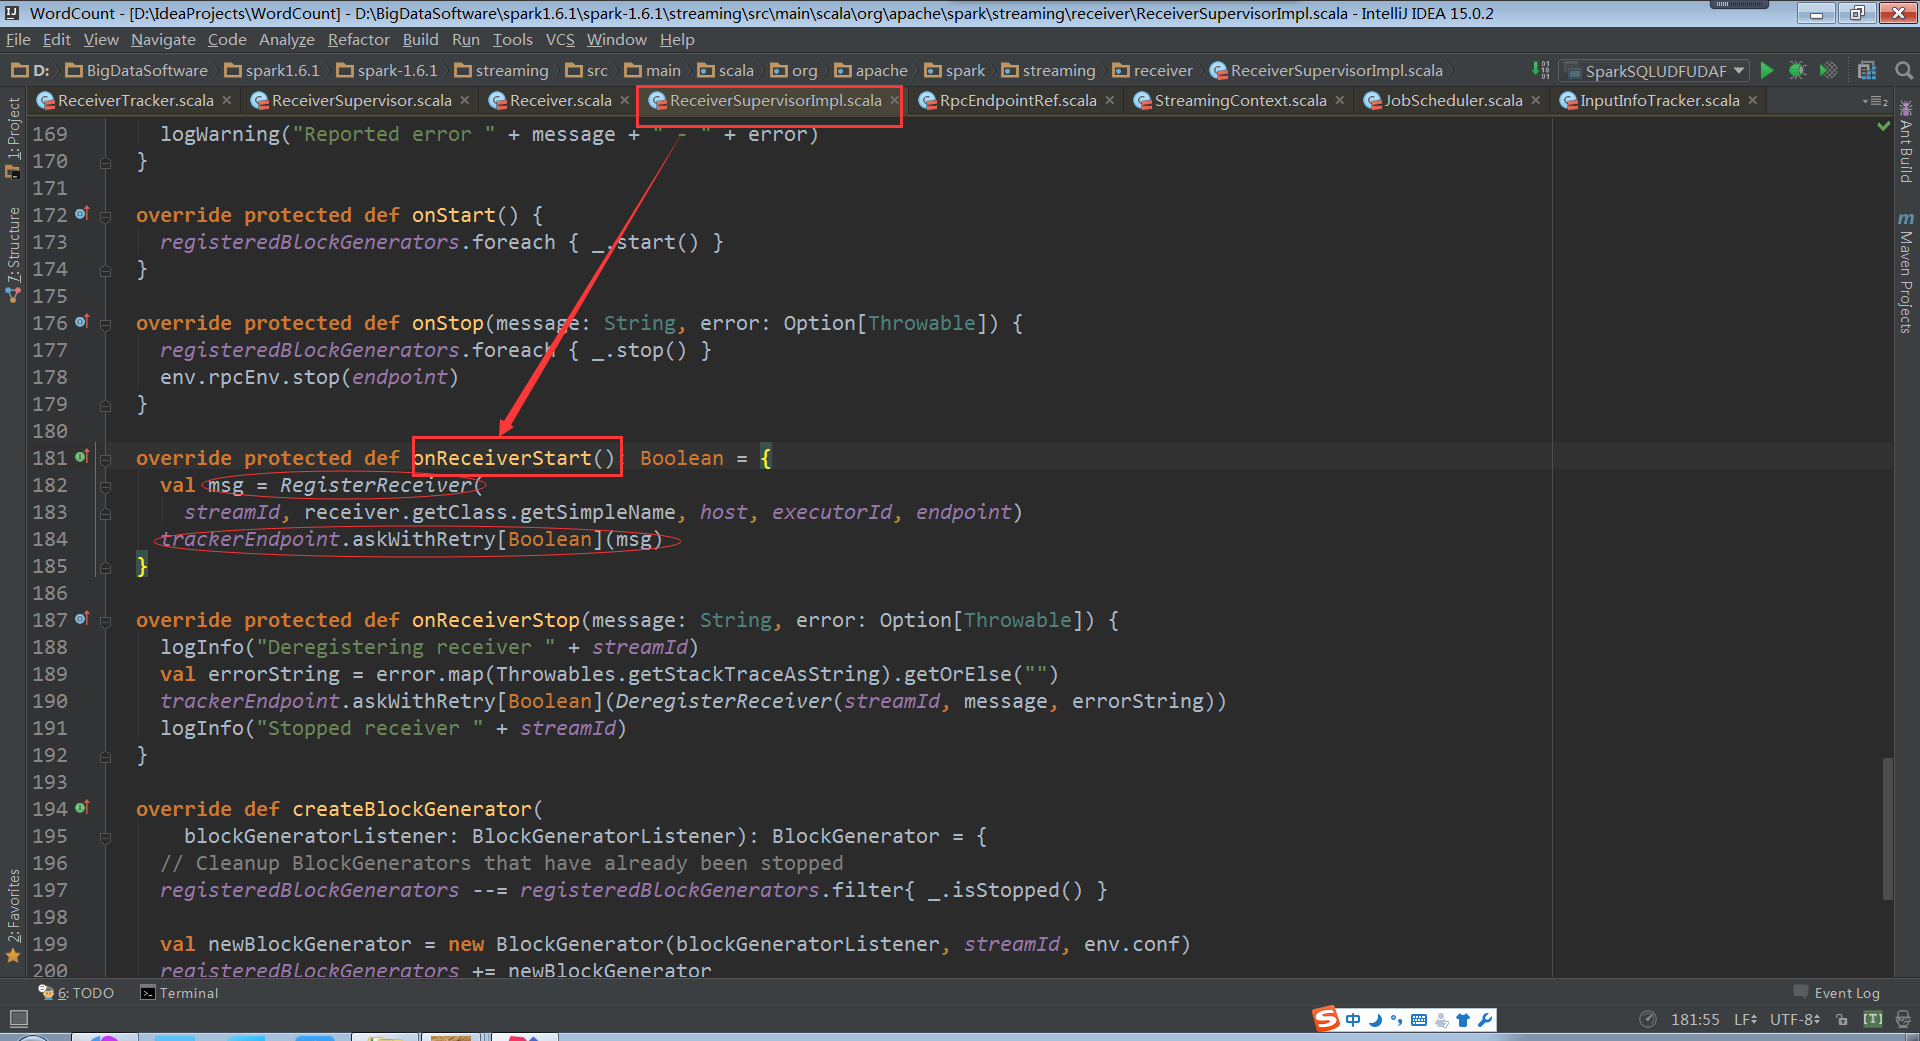
Task: Open the Z: Structure tool window
Action: click(x=13, y=254)
